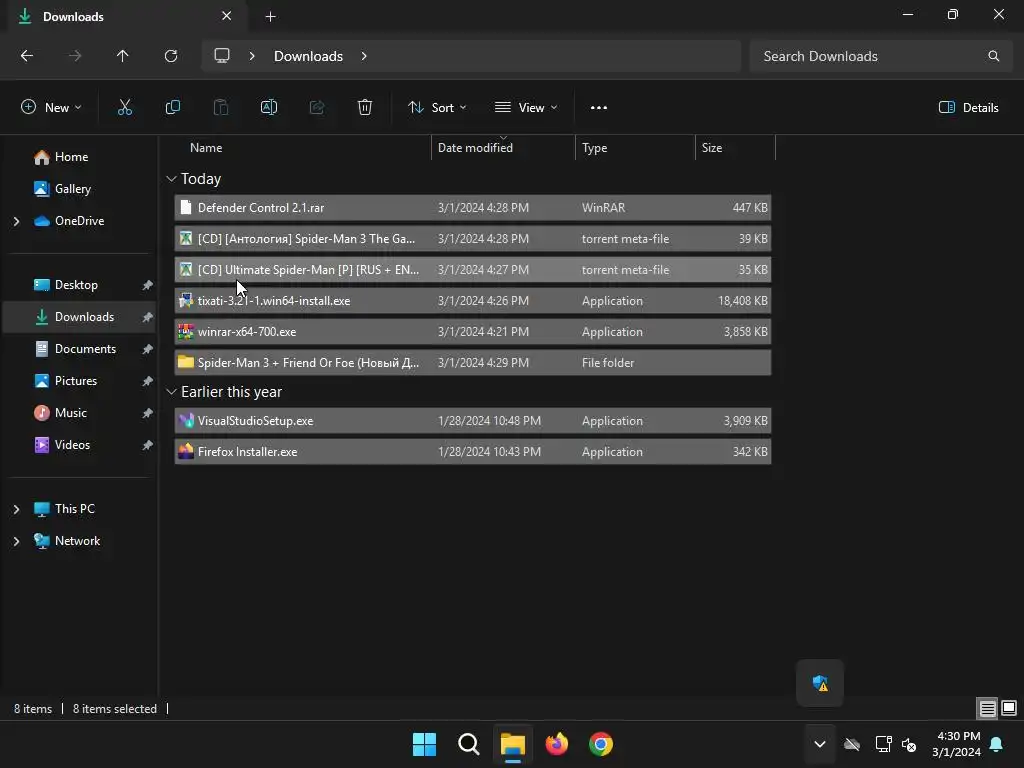Screen dimensions: 1024x768
Task: Refresh the Downloads folder
Action: (171, 56)
